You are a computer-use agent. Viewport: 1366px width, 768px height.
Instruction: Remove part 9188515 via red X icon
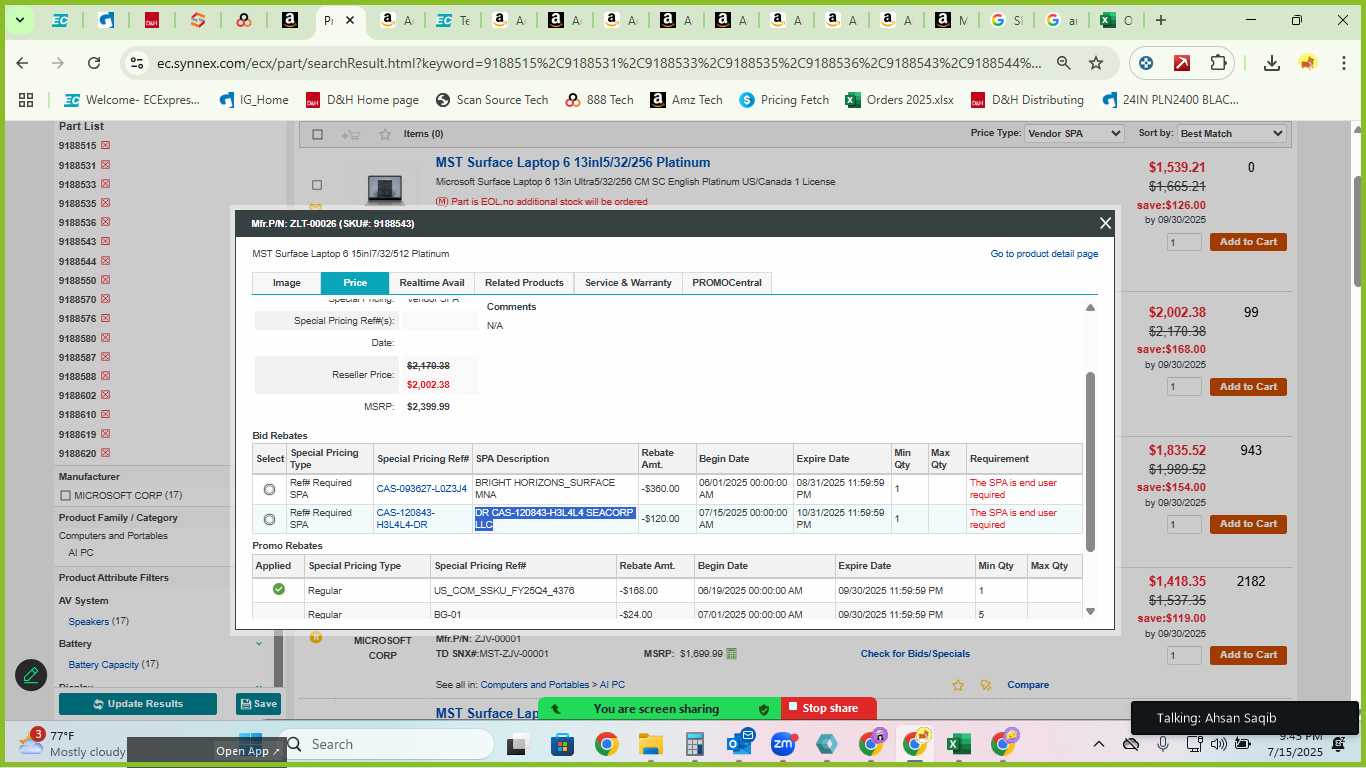[105, 146]
